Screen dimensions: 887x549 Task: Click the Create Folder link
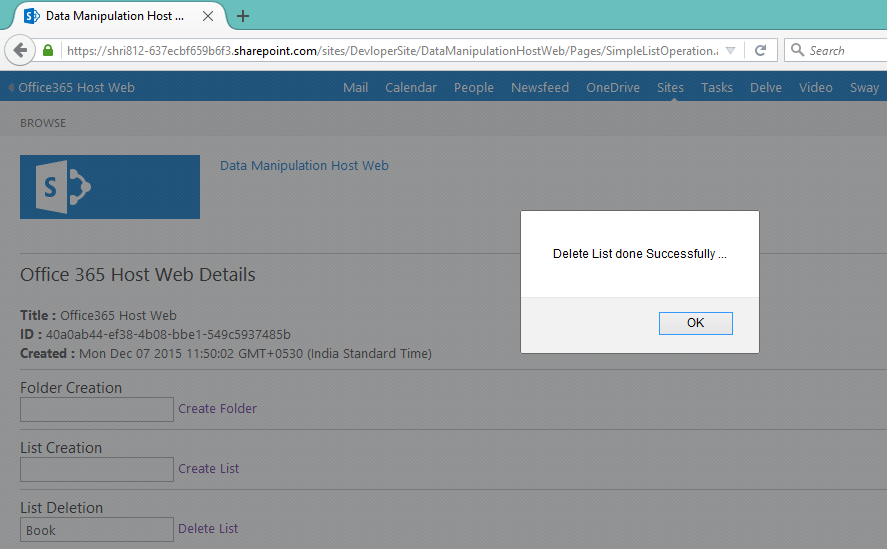coord(217,409)
